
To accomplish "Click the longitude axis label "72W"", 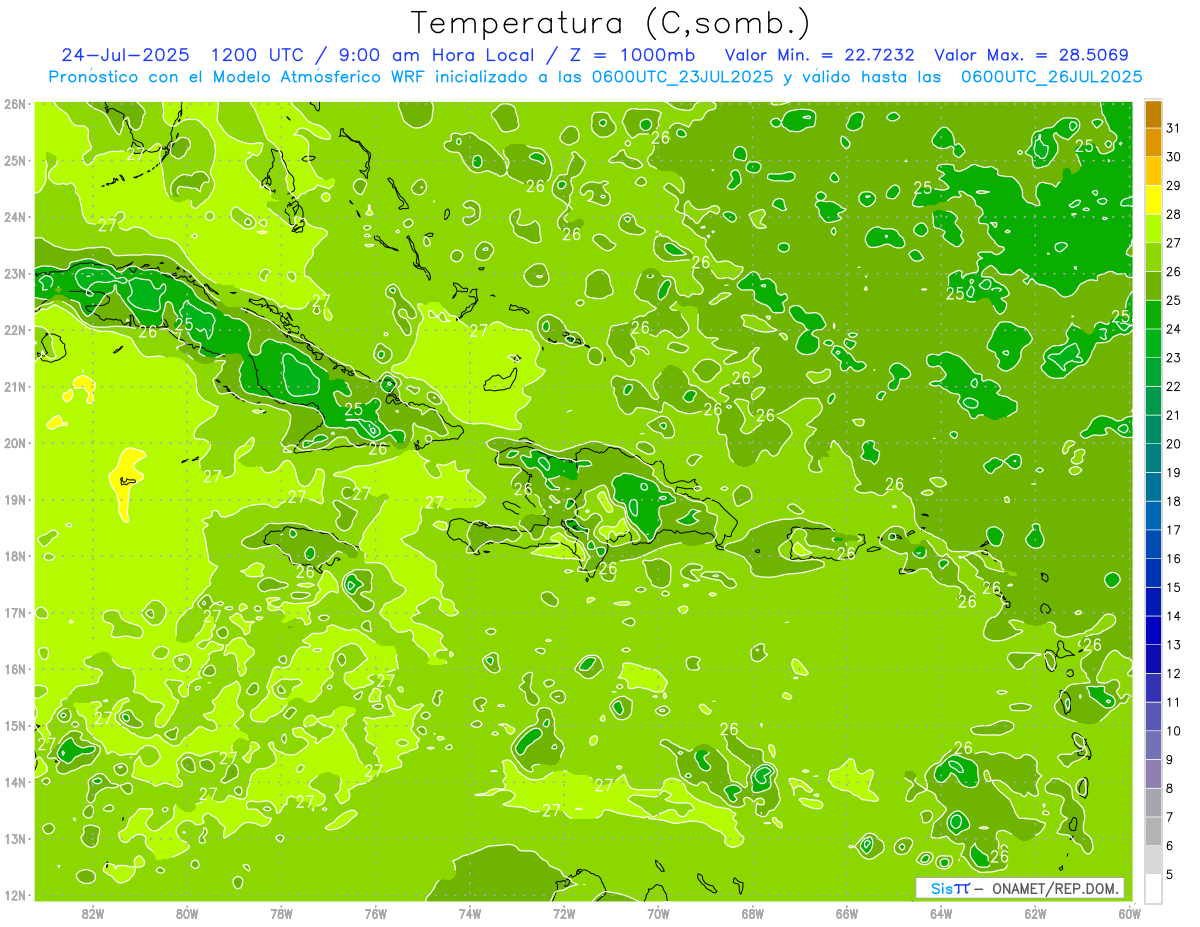I will pos(564,913).
